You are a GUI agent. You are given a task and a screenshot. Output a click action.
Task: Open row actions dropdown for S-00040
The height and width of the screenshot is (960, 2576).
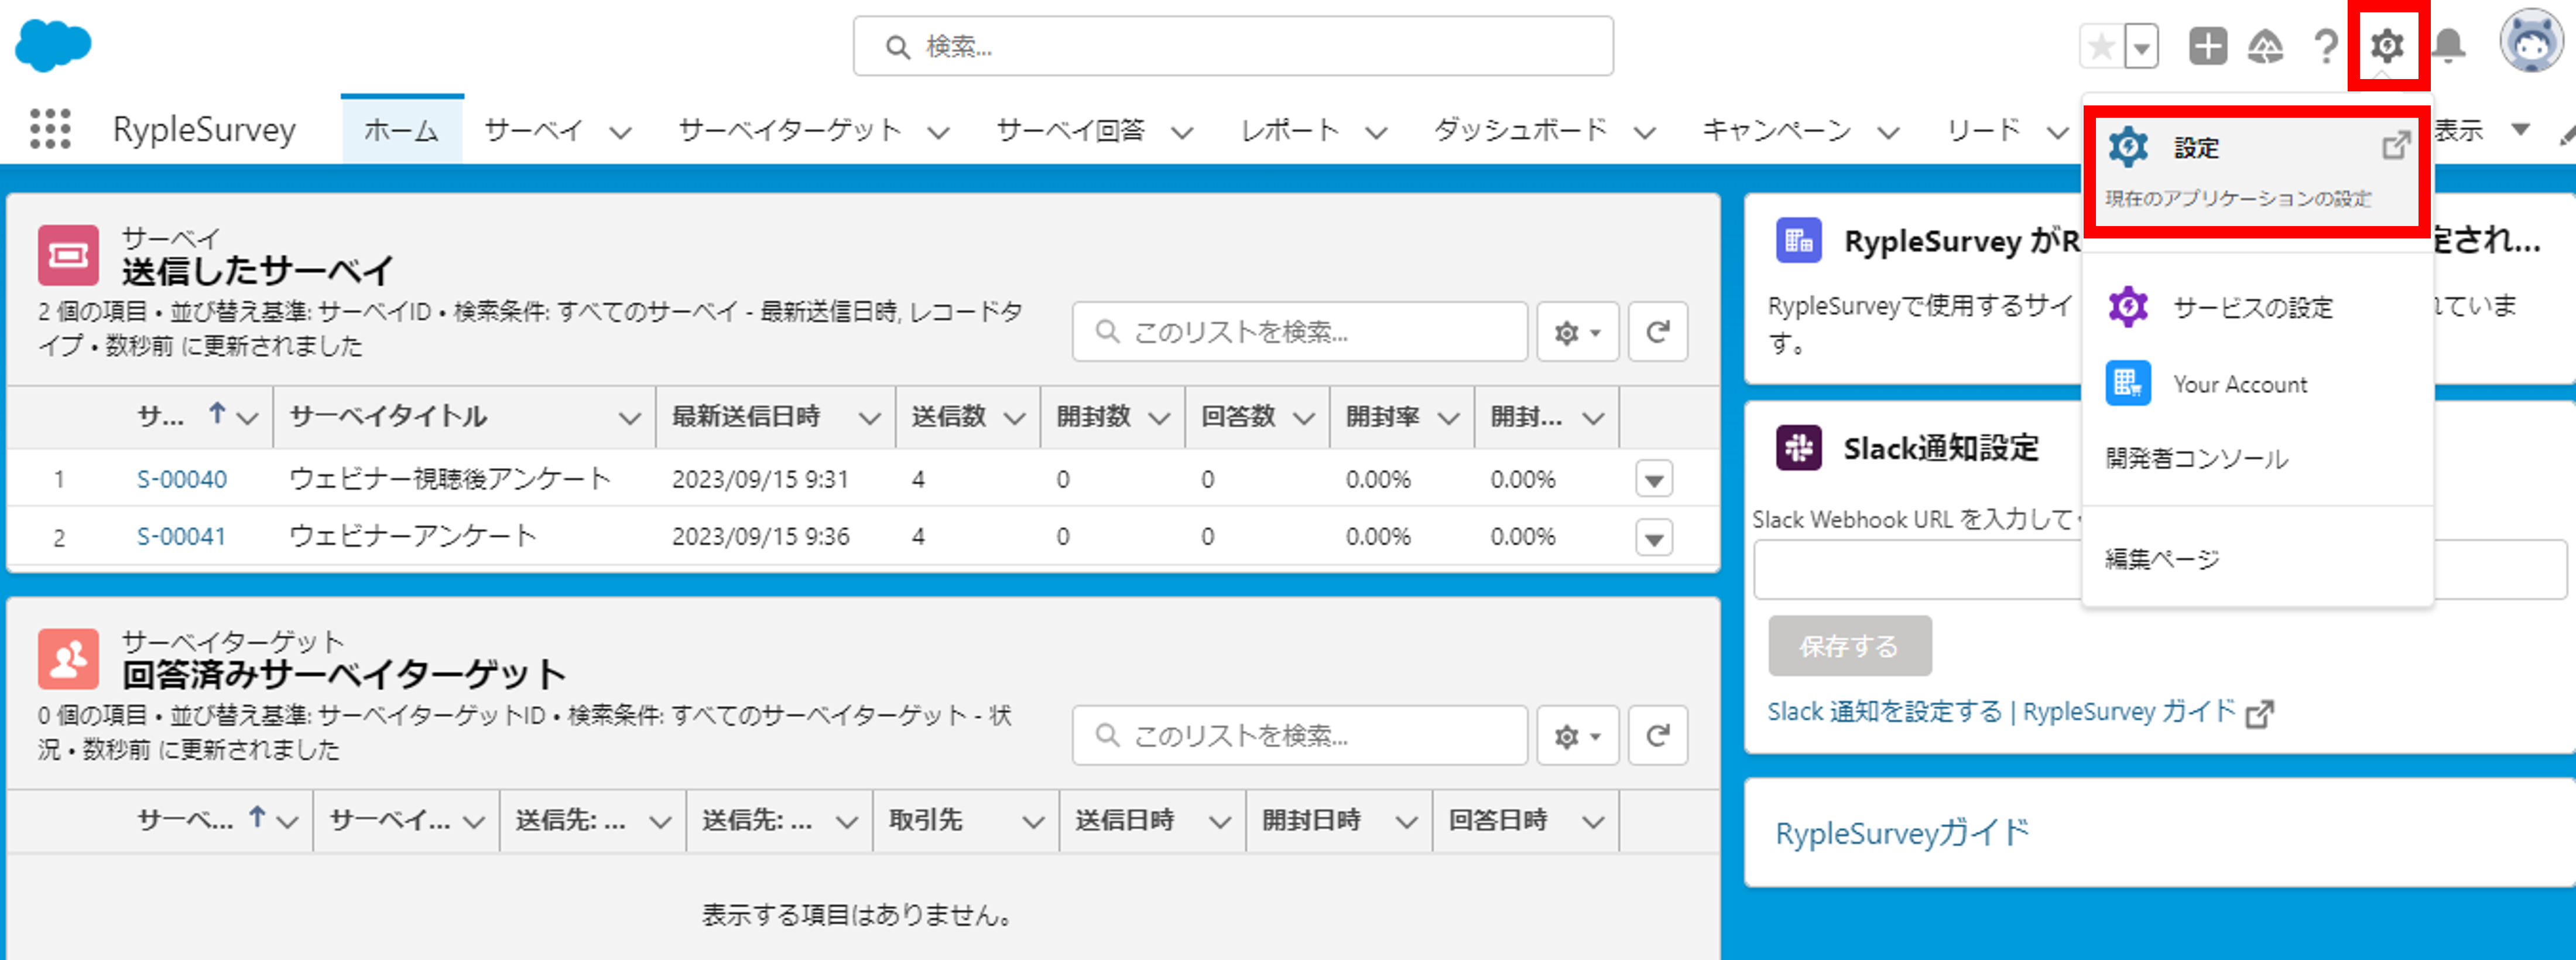tap(1654, 480)
